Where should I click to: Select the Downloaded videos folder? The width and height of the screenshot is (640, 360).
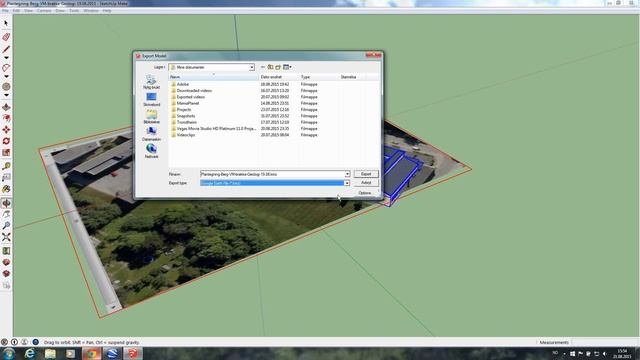[194, 91]
